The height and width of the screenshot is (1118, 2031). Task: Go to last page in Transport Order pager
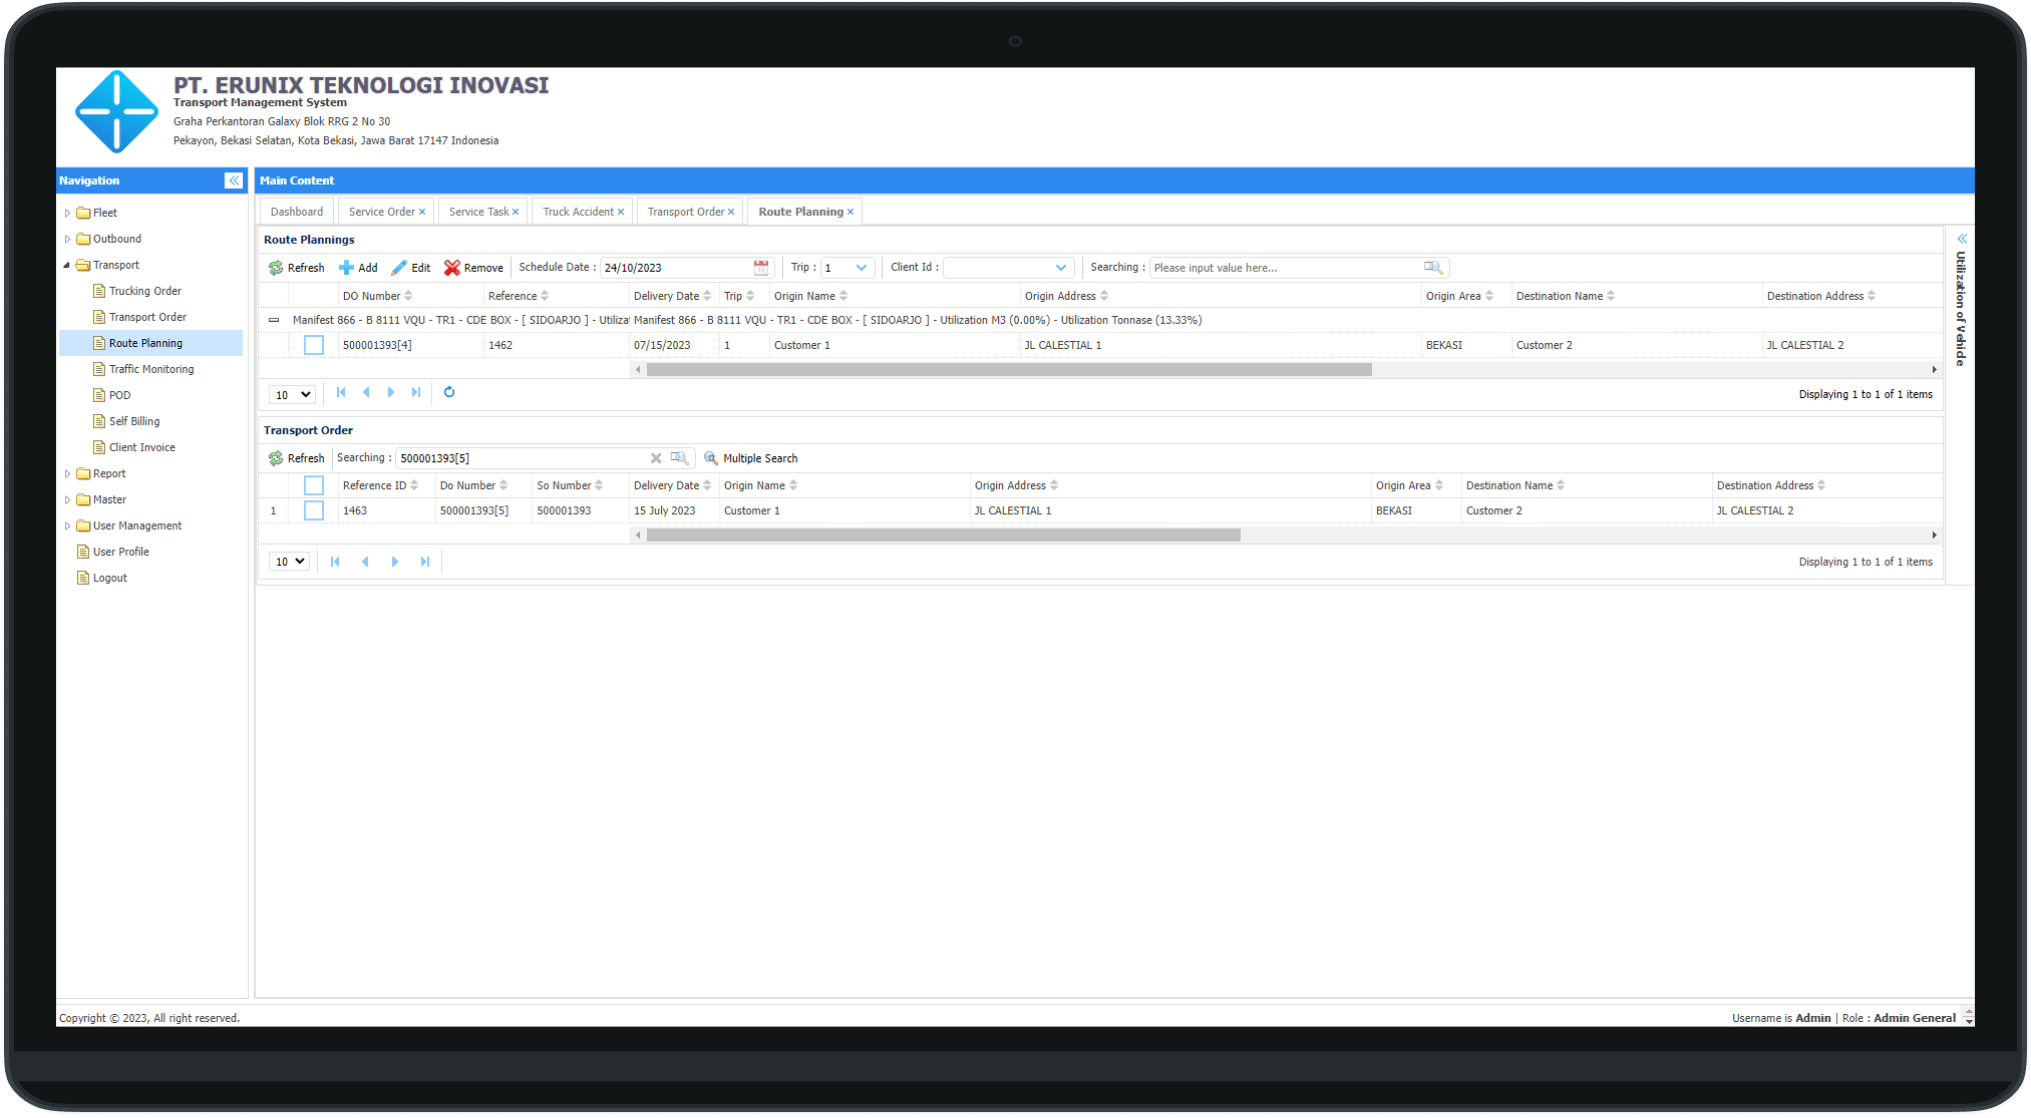(425, 562)
